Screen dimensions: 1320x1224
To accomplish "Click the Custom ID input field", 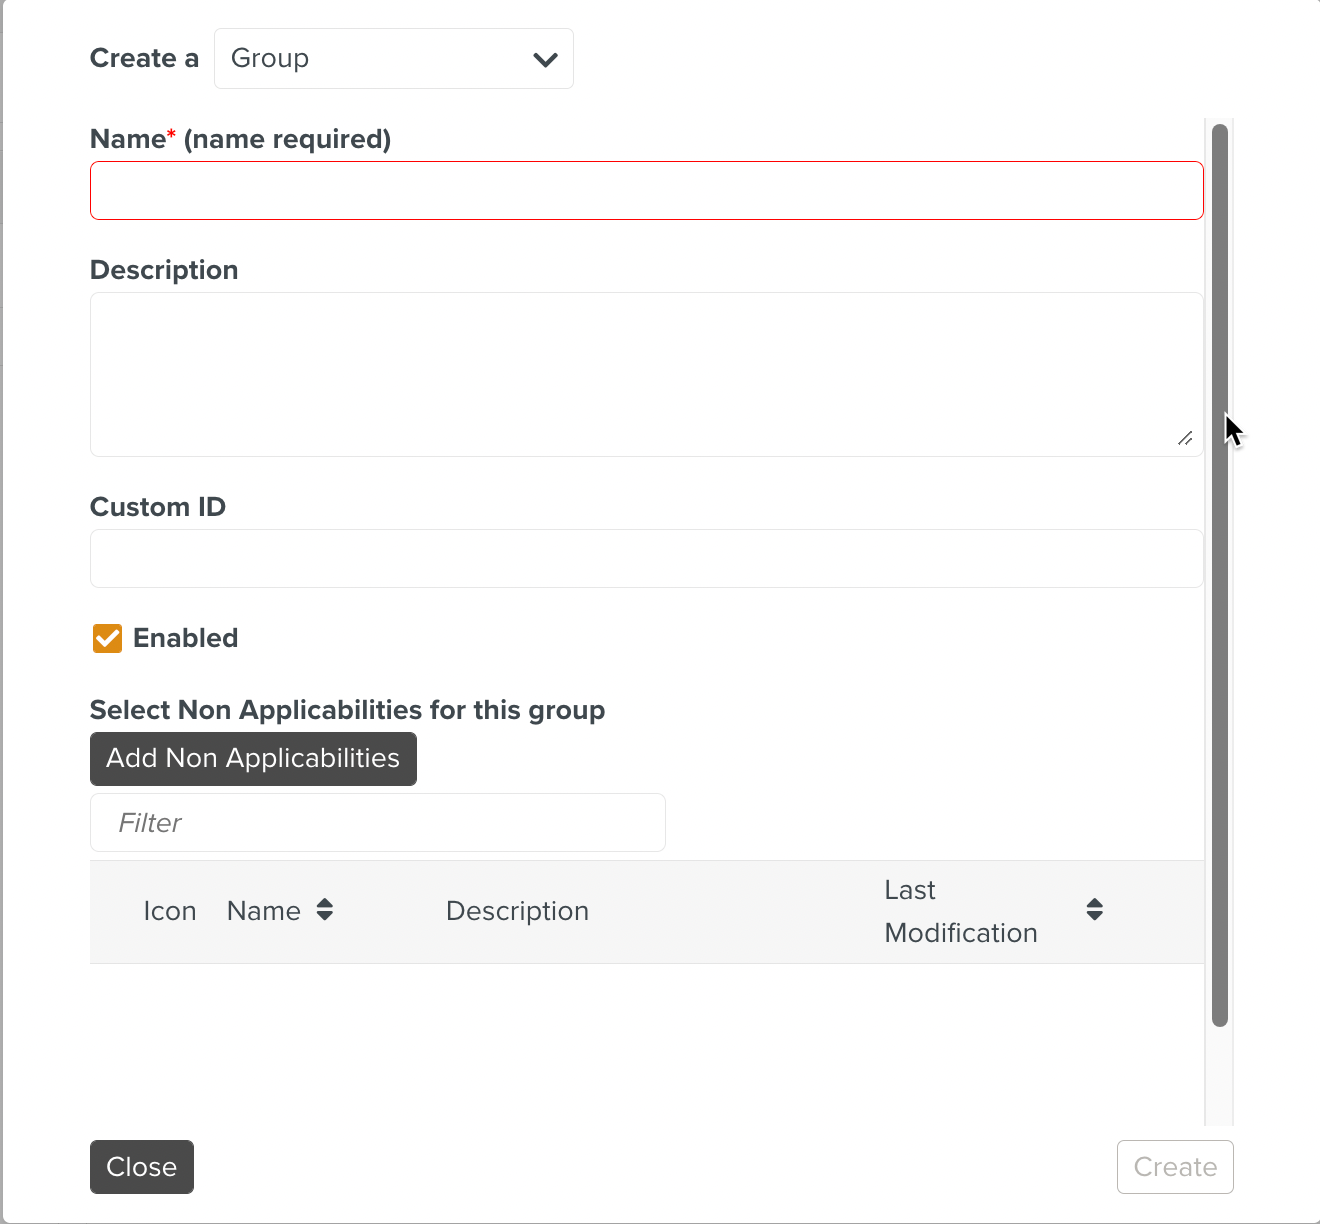I will (x=646, y=559).
